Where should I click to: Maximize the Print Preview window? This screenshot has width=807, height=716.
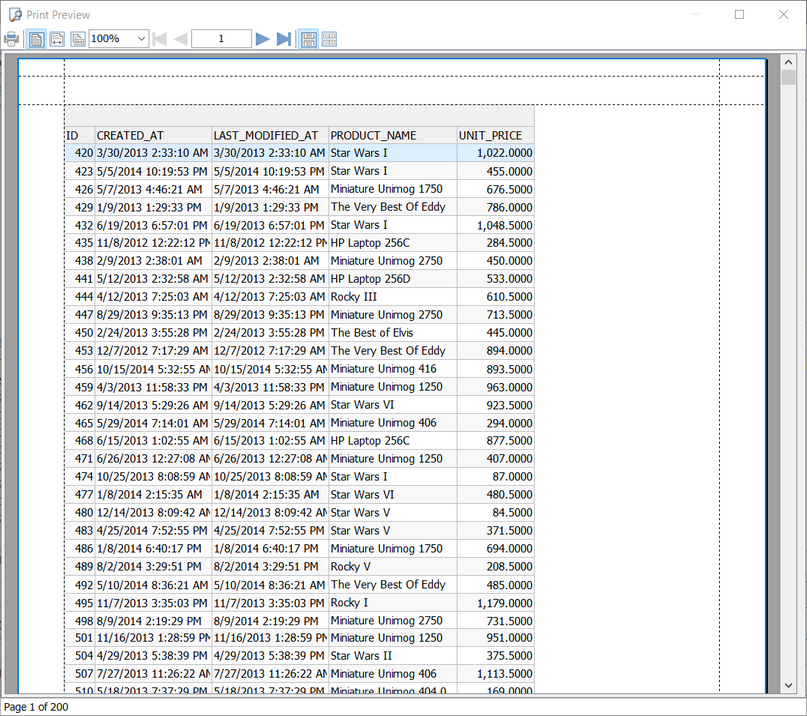(739, 14)
